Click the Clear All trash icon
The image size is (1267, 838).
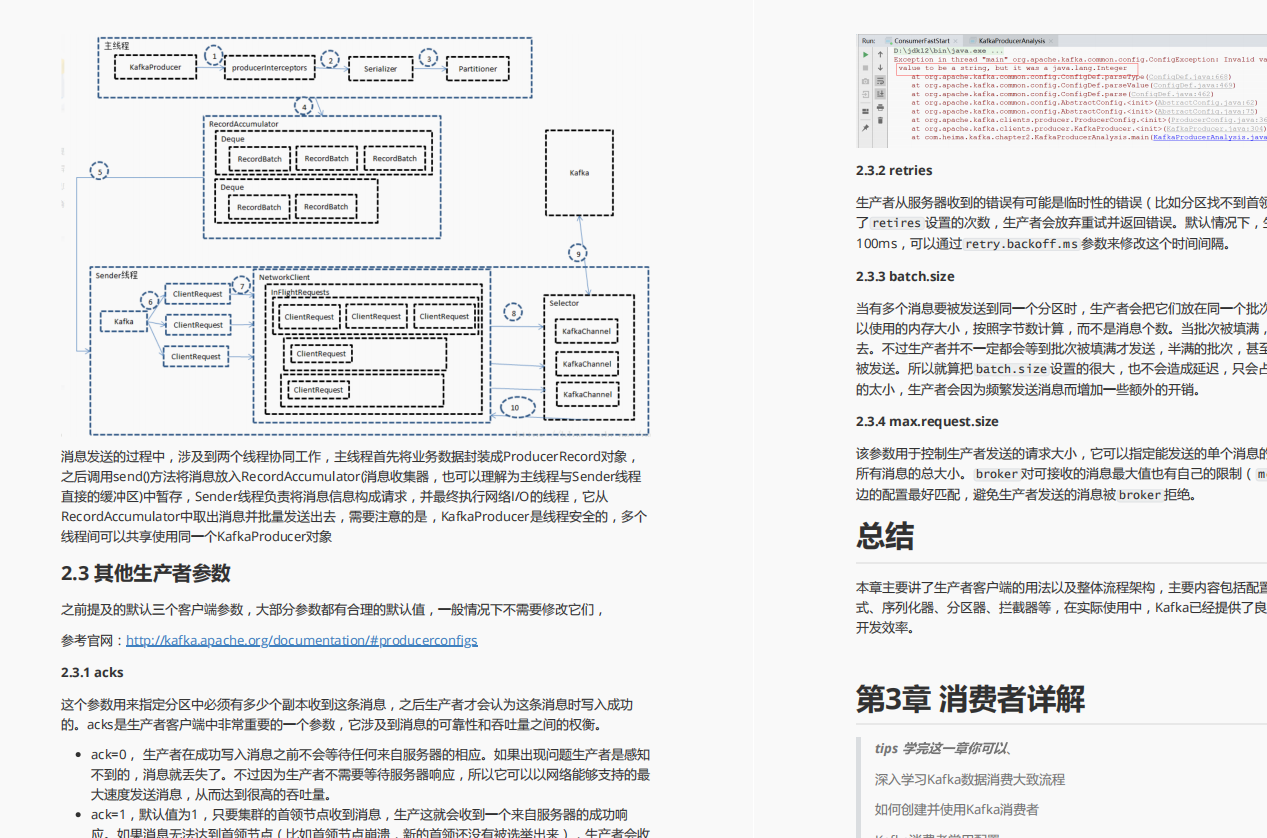[880, 120]
